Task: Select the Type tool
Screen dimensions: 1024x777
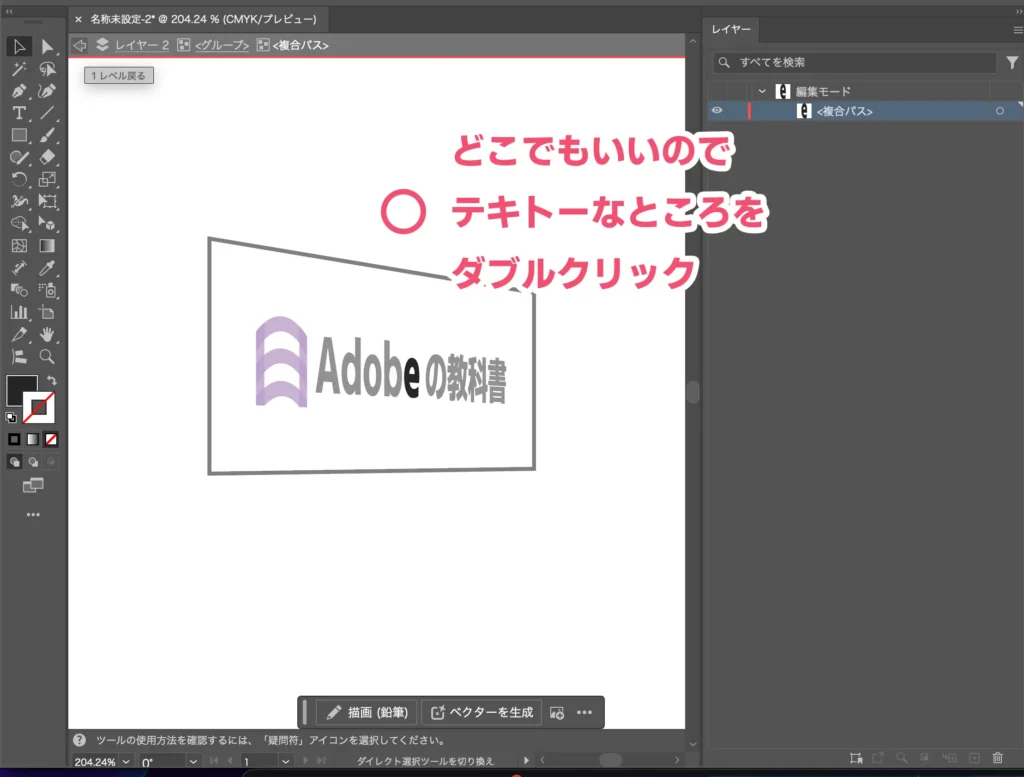Action: [x=19, y=113]
